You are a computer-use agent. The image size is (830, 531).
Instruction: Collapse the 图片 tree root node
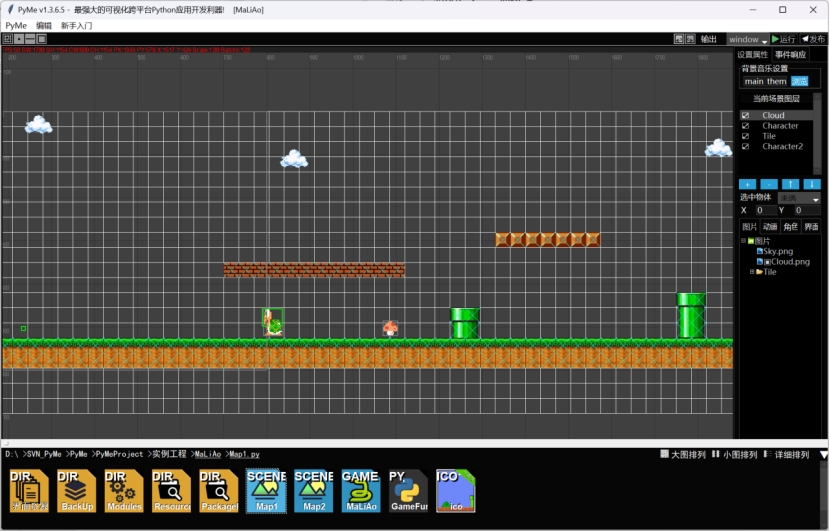point(744,241)
